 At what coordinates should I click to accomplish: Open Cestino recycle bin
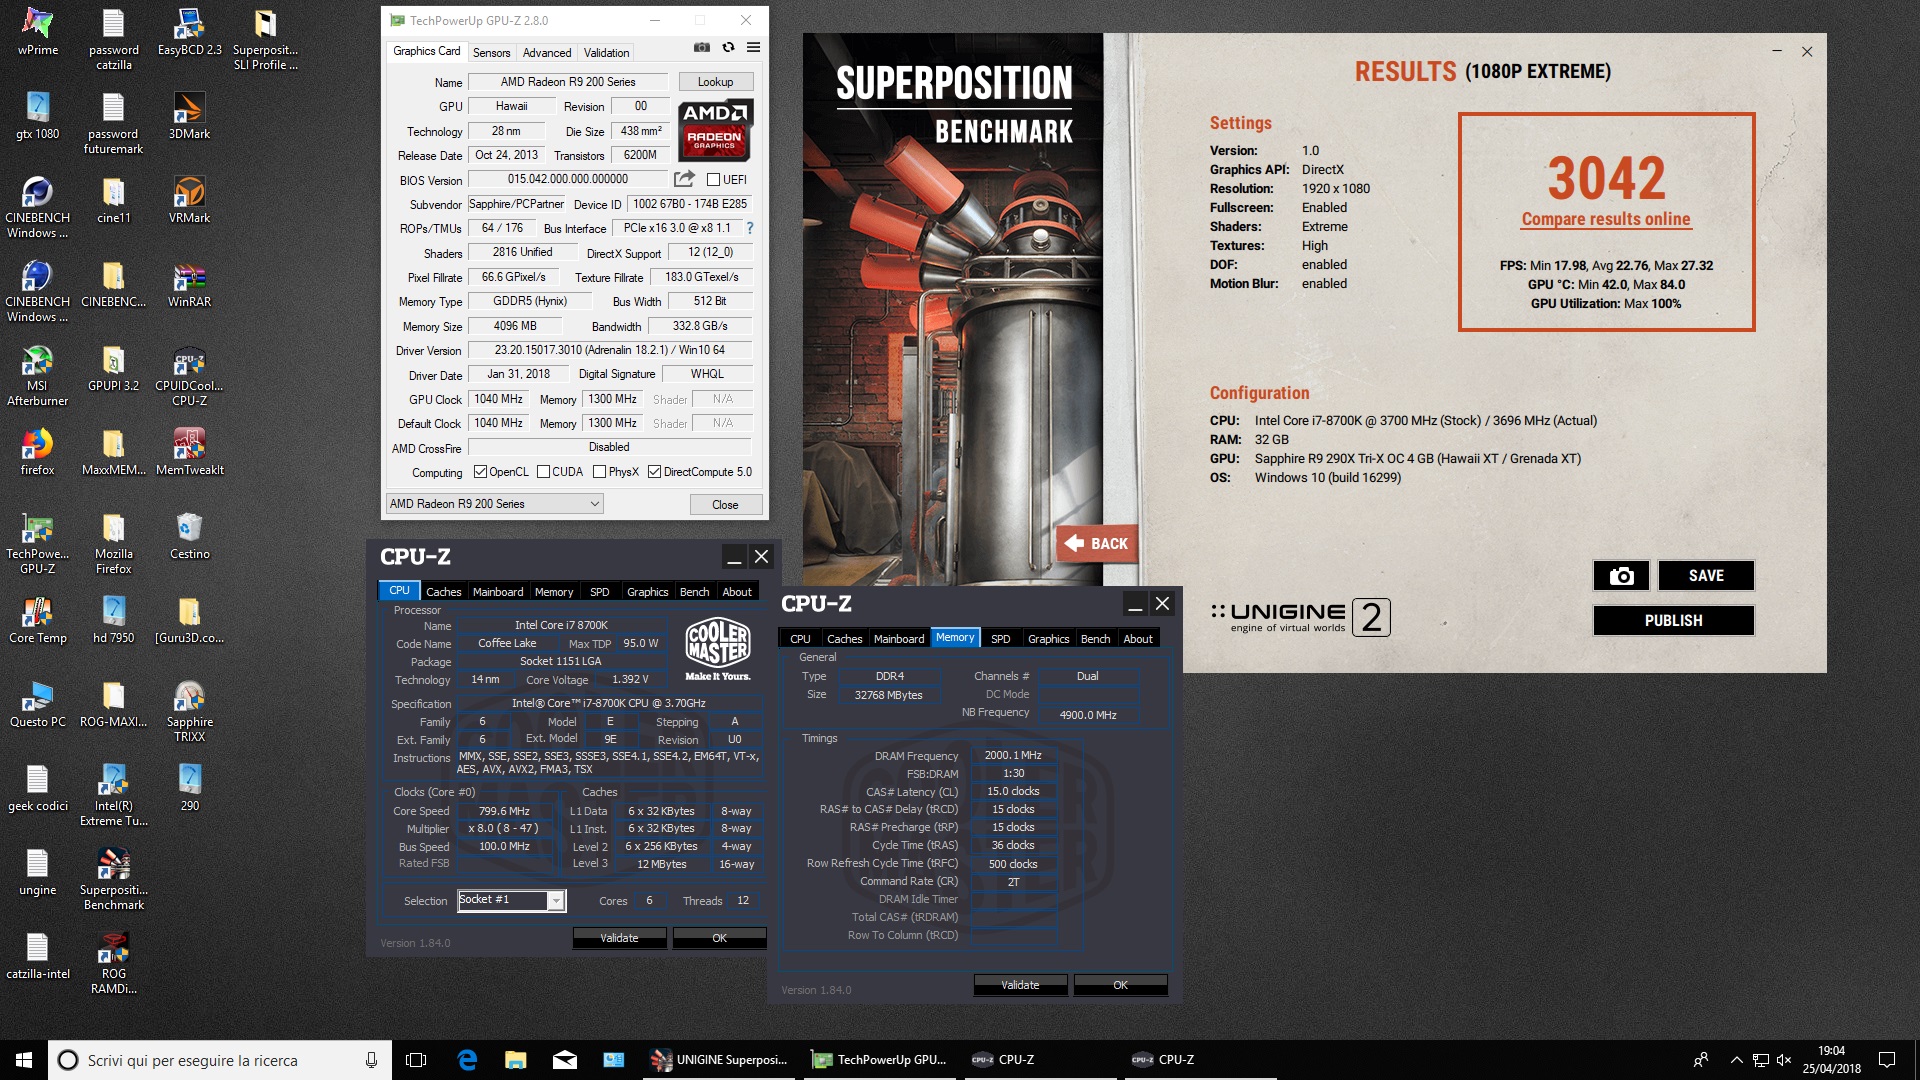point(189,536)
